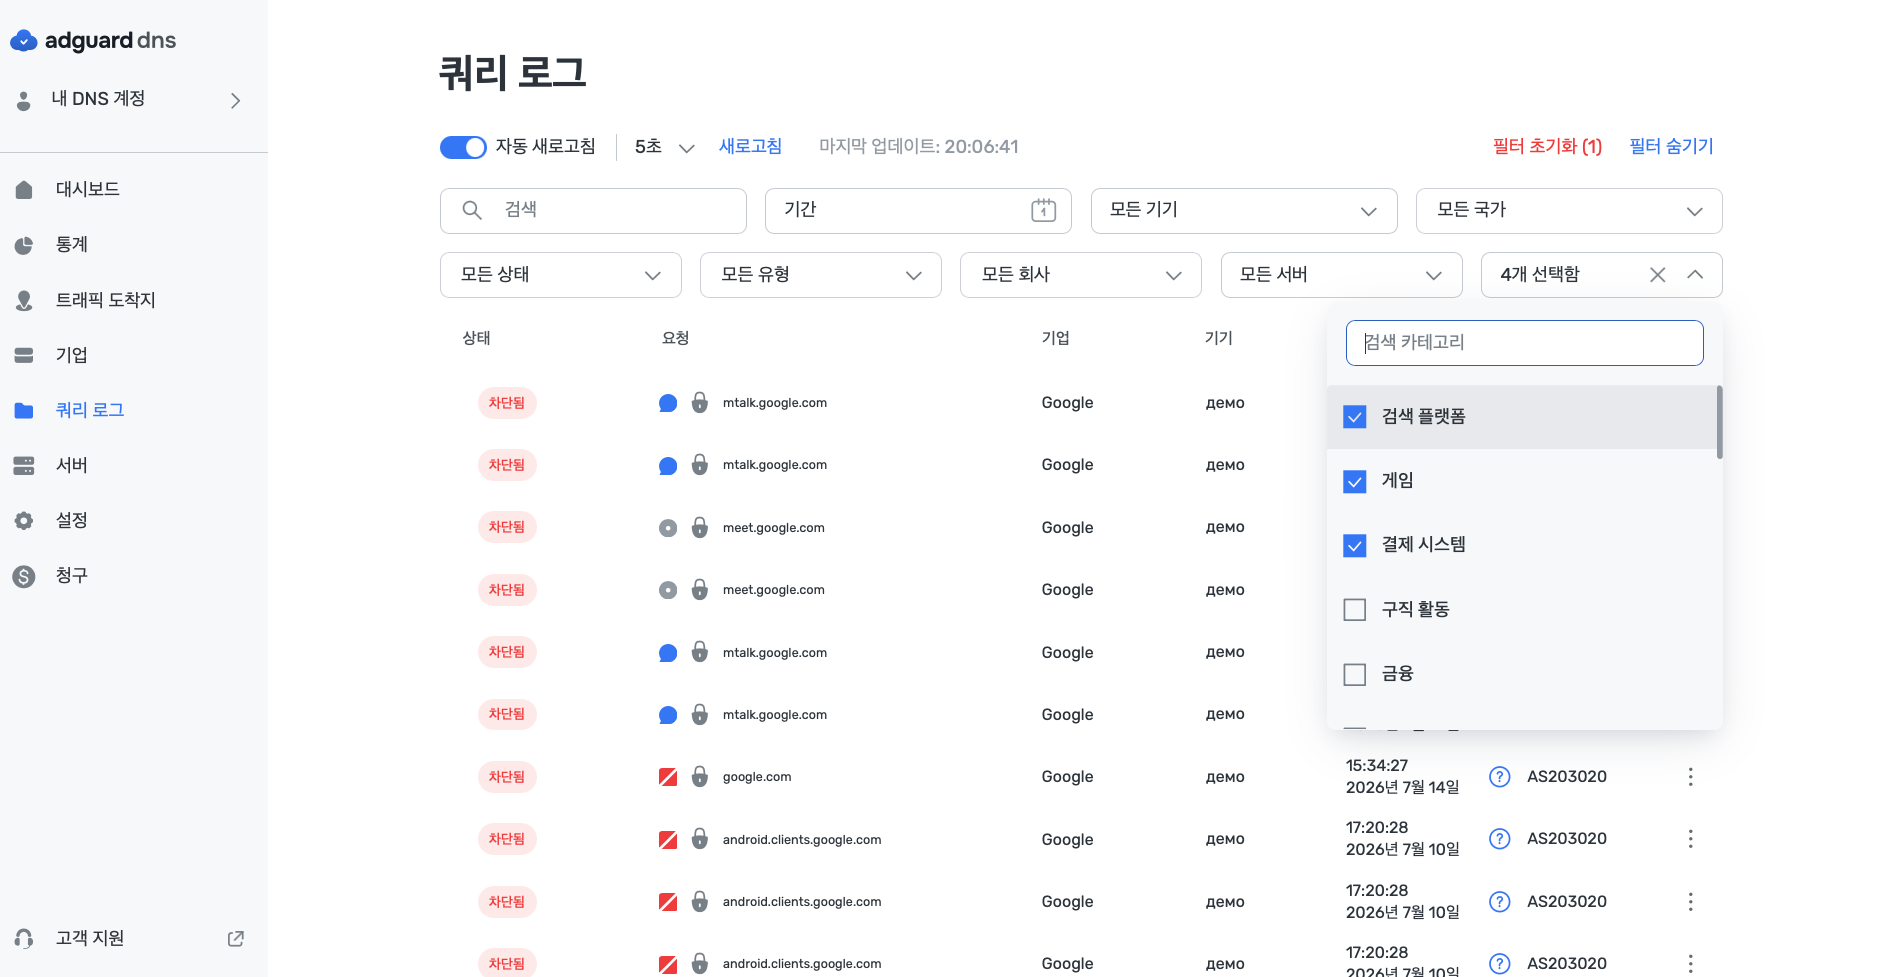1887x977 pixels.
Task: Open 모든 서버 dropdown
Action: coord(1341,275)
